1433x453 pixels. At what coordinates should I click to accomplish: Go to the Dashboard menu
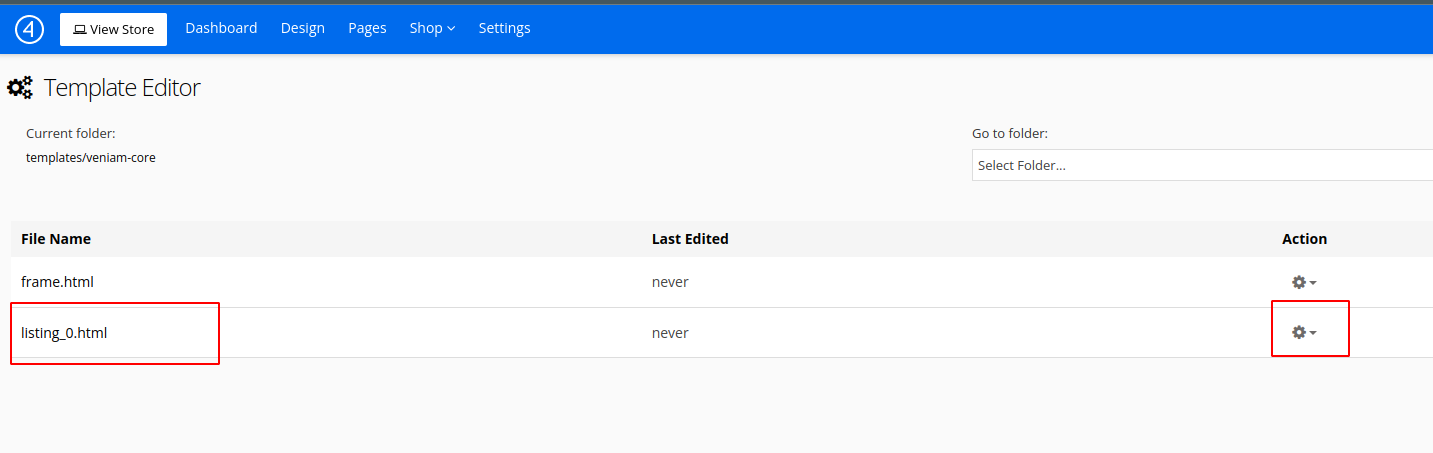point(221,28)
